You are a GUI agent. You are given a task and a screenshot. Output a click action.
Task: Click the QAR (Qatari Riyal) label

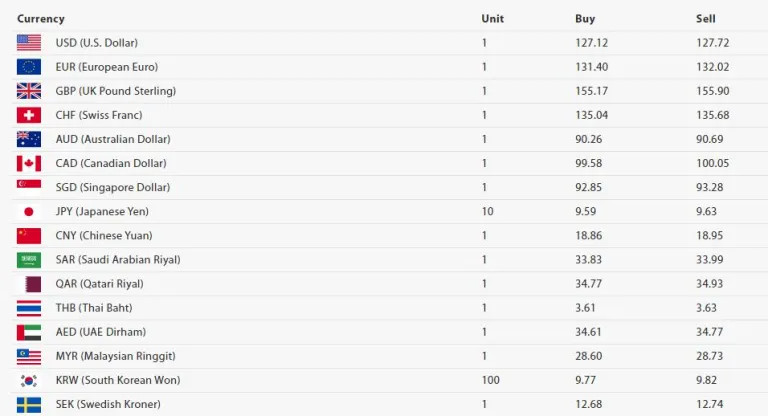(99, 284)
